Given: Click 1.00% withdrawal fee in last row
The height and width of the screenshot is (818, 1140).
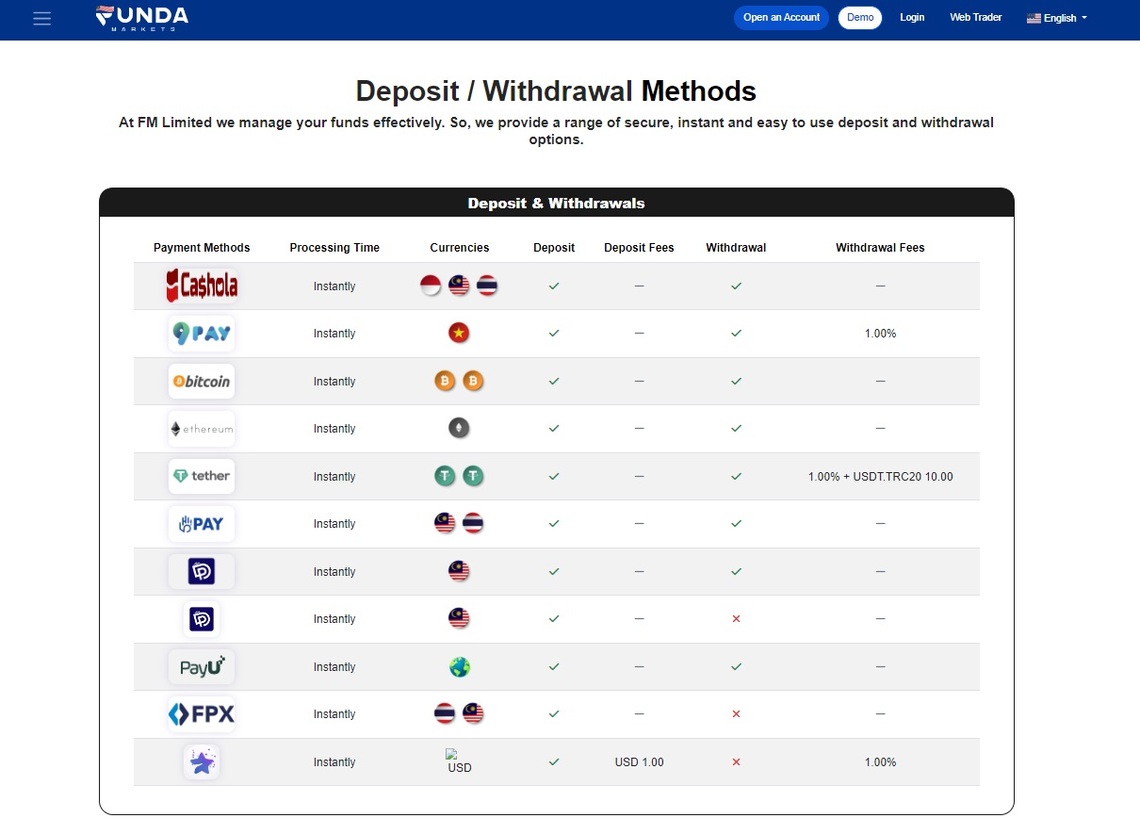Looking at the screenshot, I should tap(880, 762).
